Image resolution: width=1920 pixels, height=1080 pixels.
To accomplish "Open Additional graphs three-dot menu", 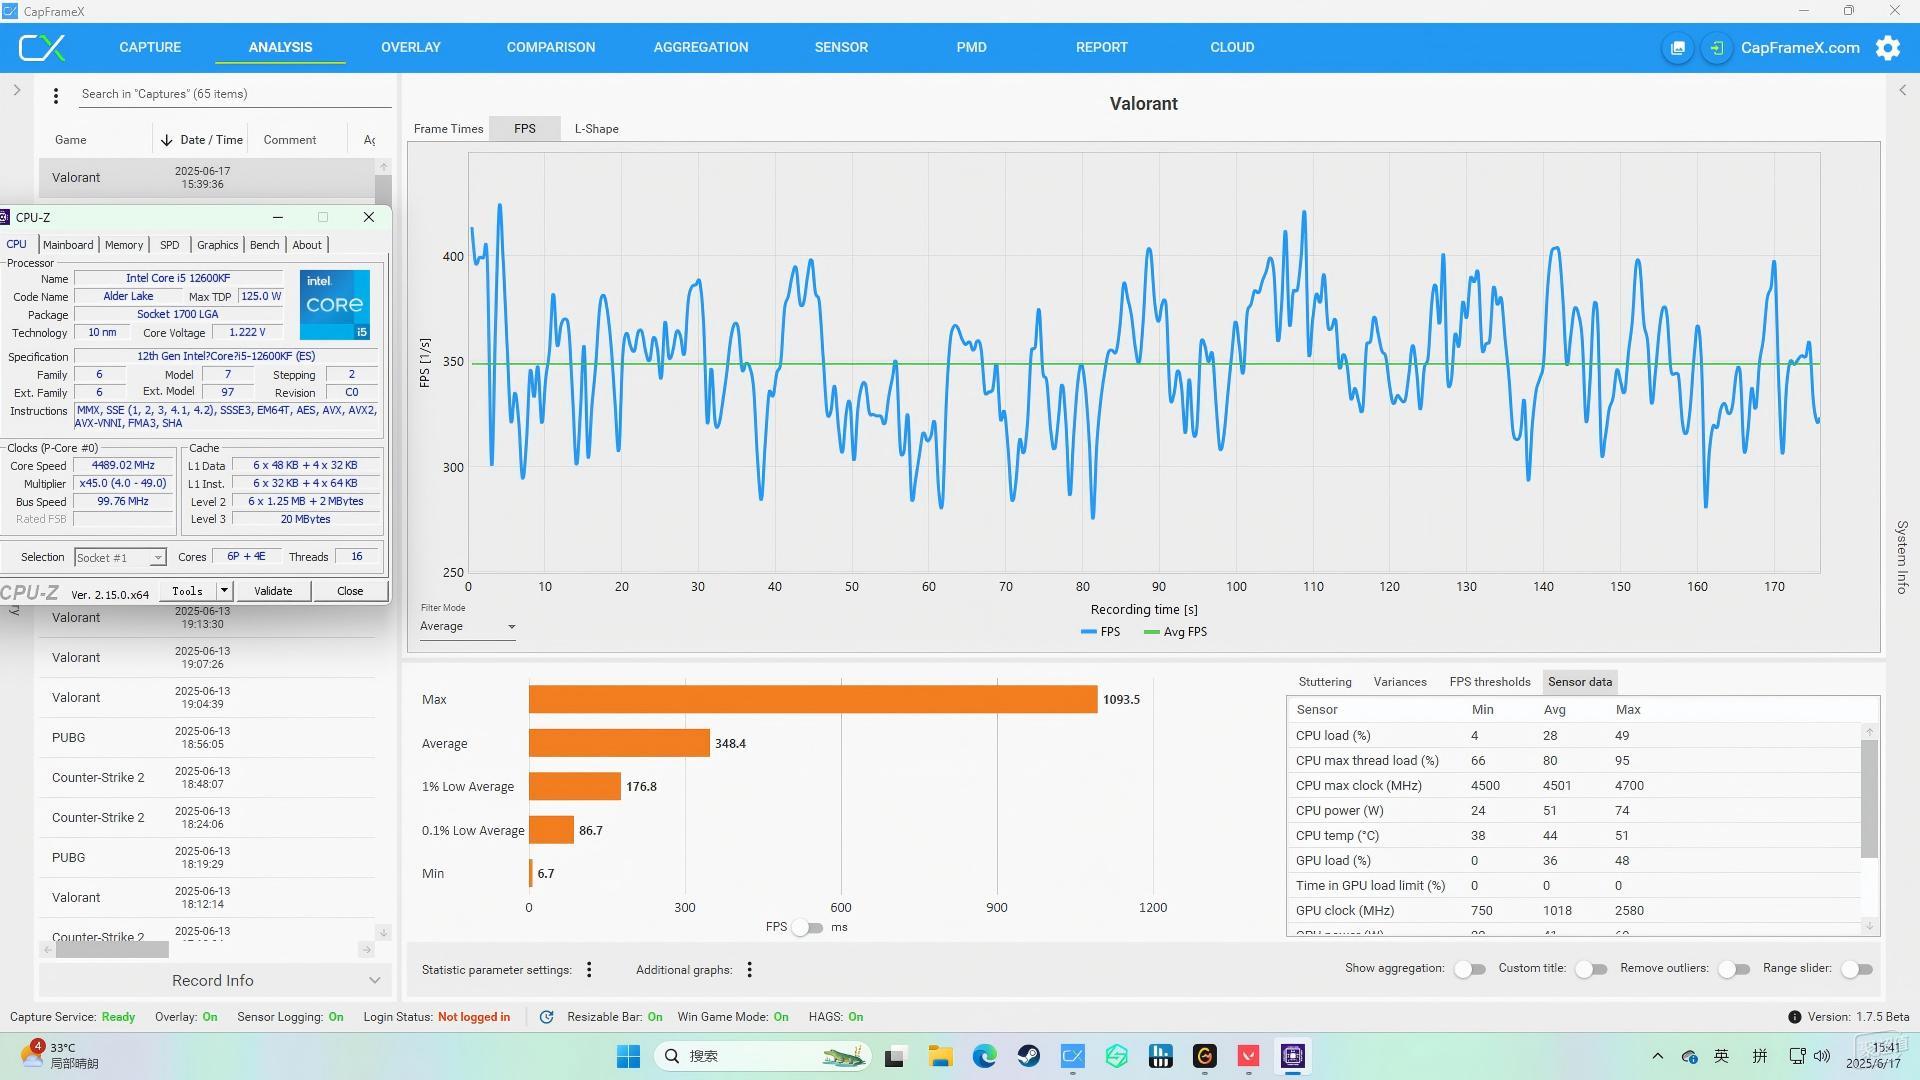I will pos(749,969).
